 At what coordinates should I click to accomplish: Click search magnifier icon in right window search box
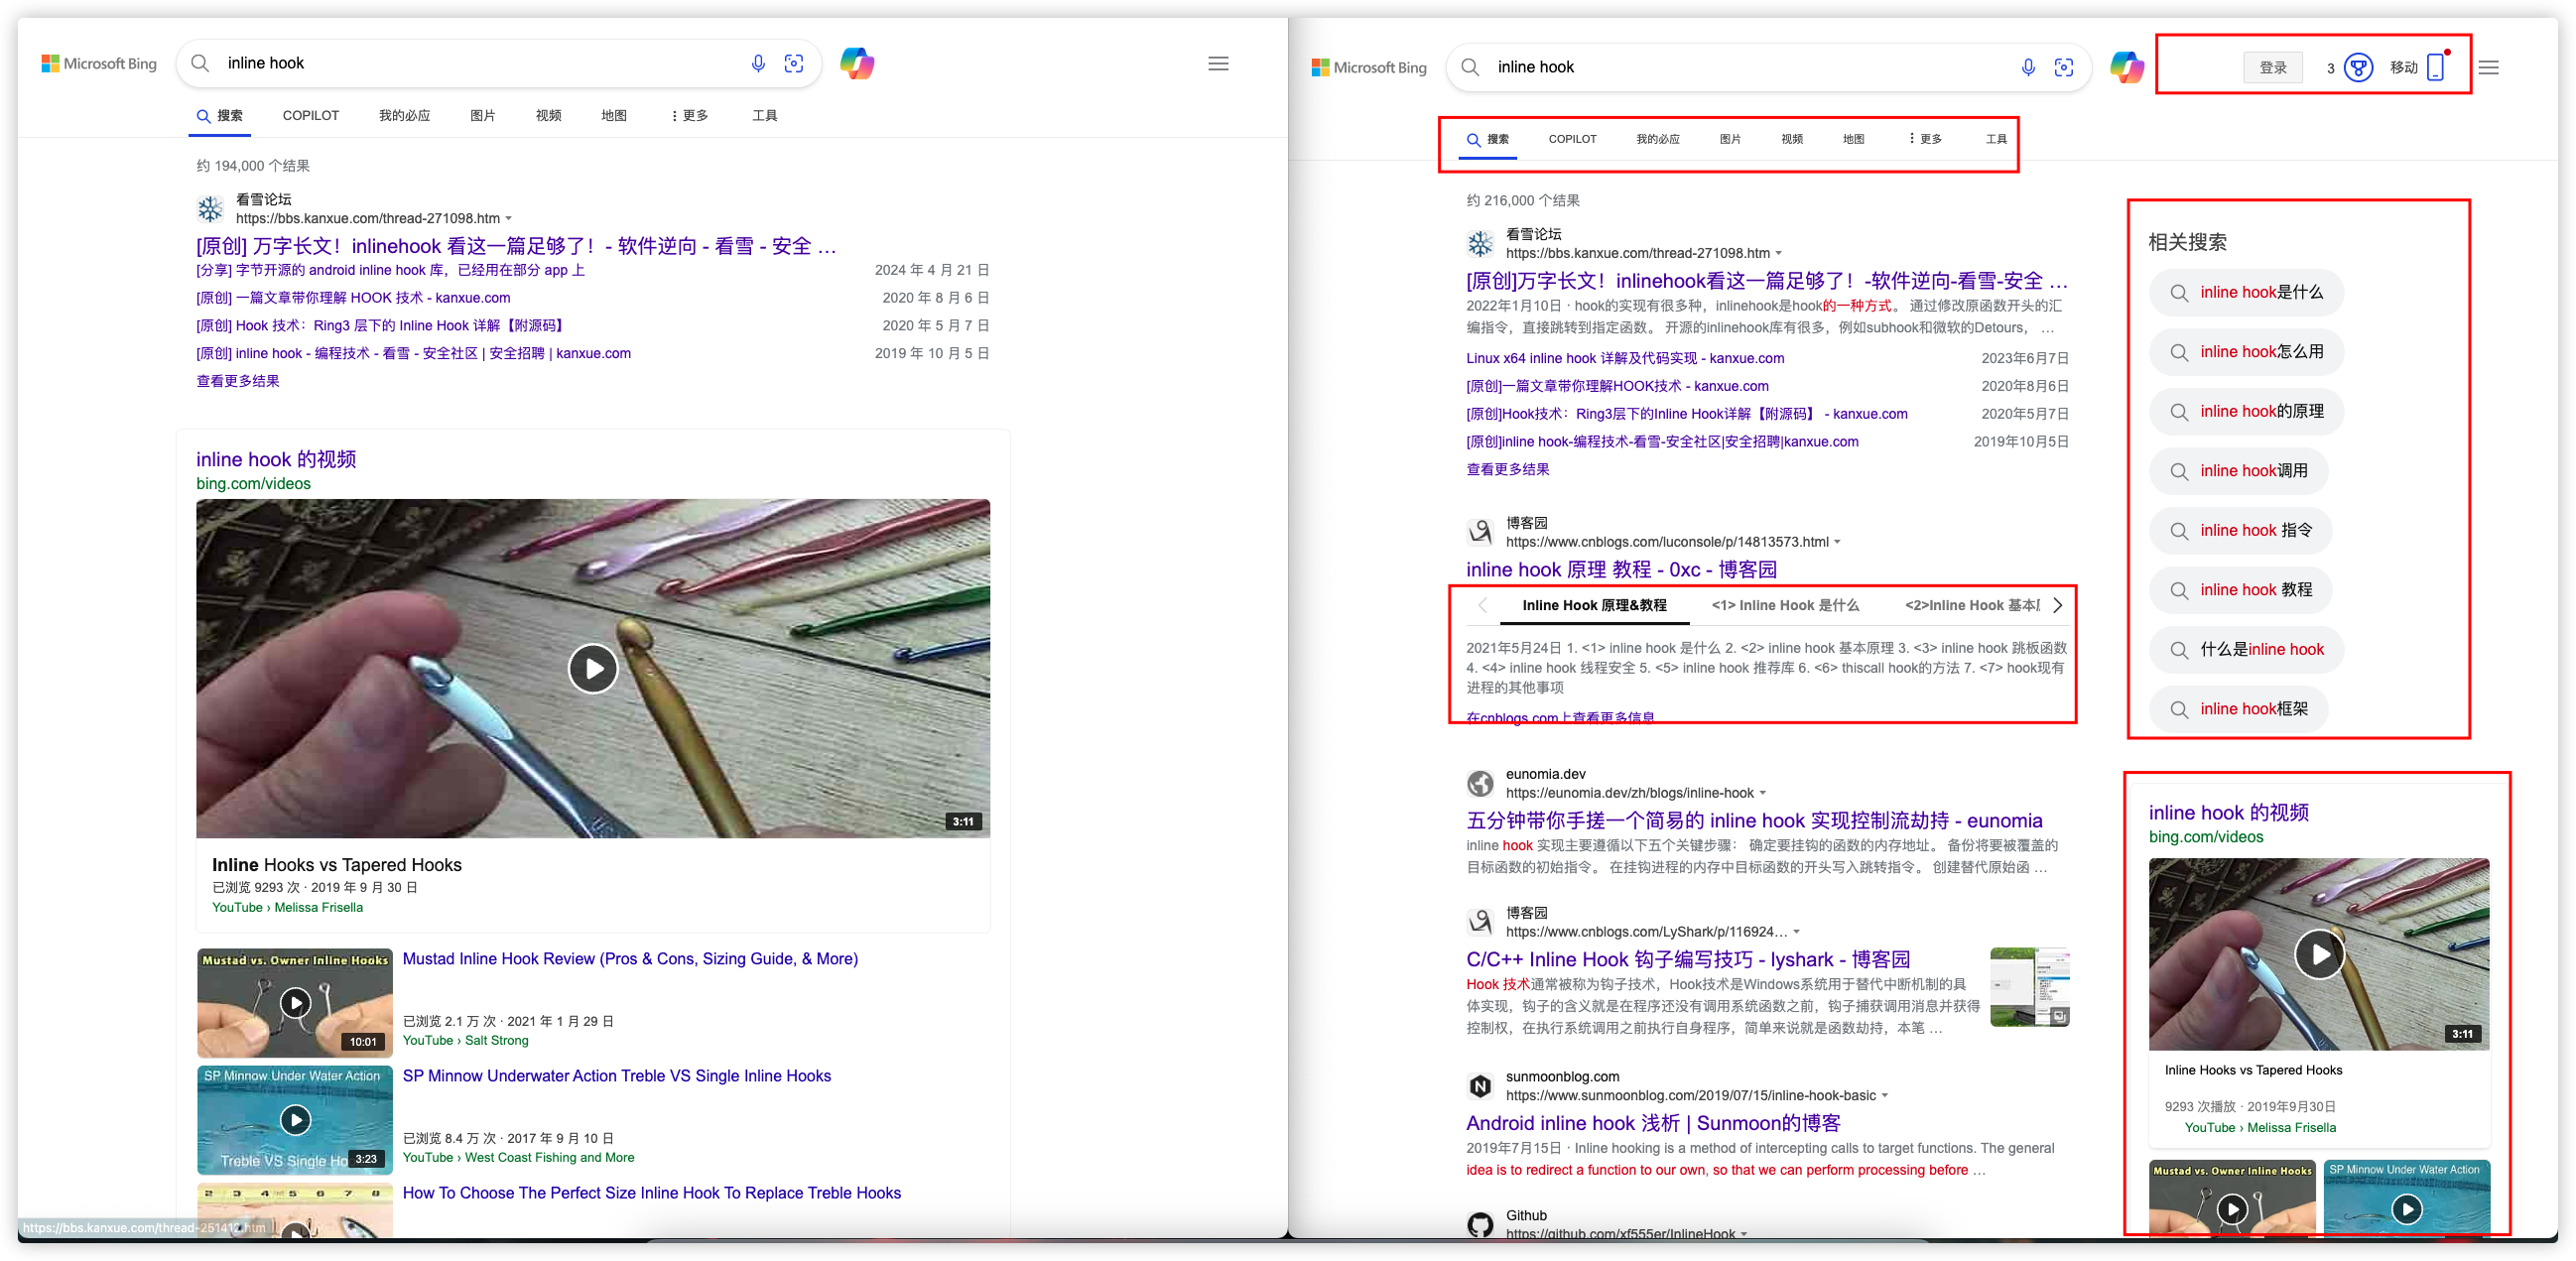pyautogui.click(x=1470, y=67)
